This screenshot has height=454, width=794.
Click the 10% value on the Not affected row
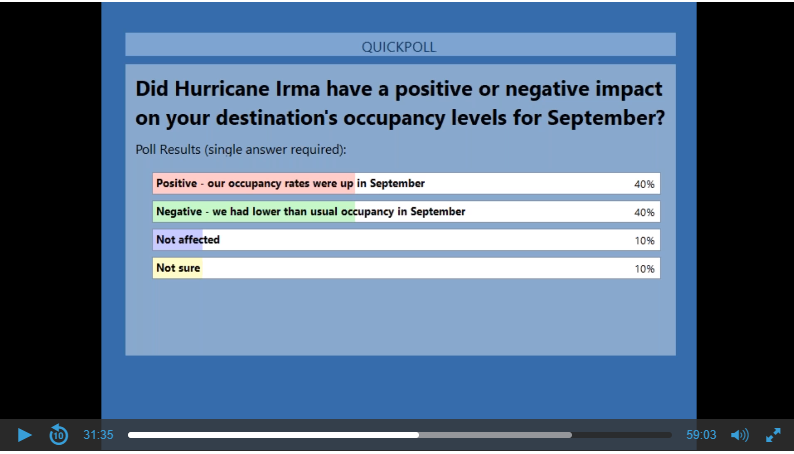(644, 241)
